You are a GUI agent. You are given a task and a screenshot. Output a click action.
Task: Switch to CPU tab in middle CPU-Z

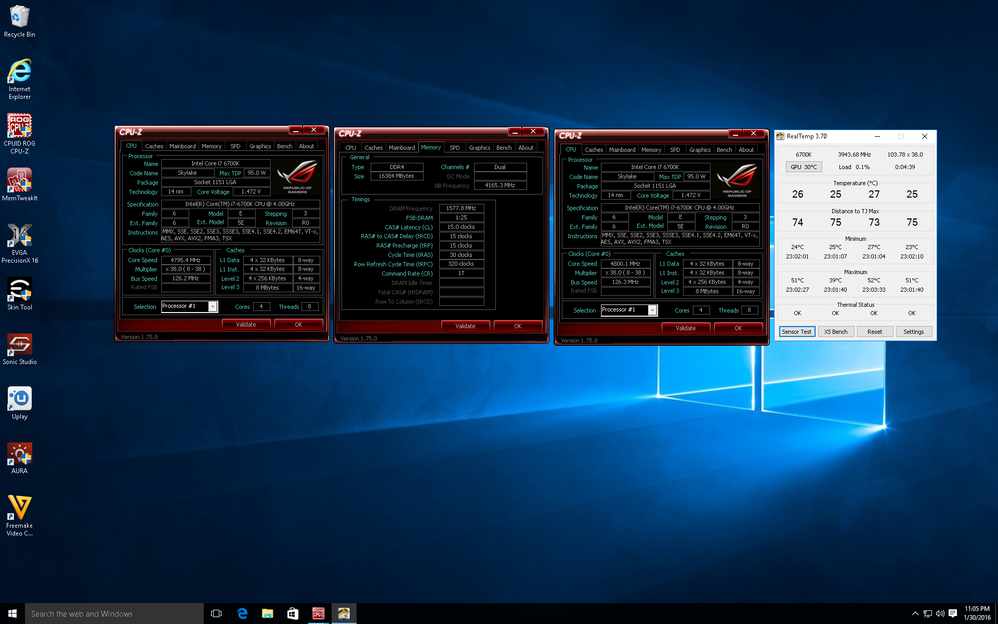point(351,148)
